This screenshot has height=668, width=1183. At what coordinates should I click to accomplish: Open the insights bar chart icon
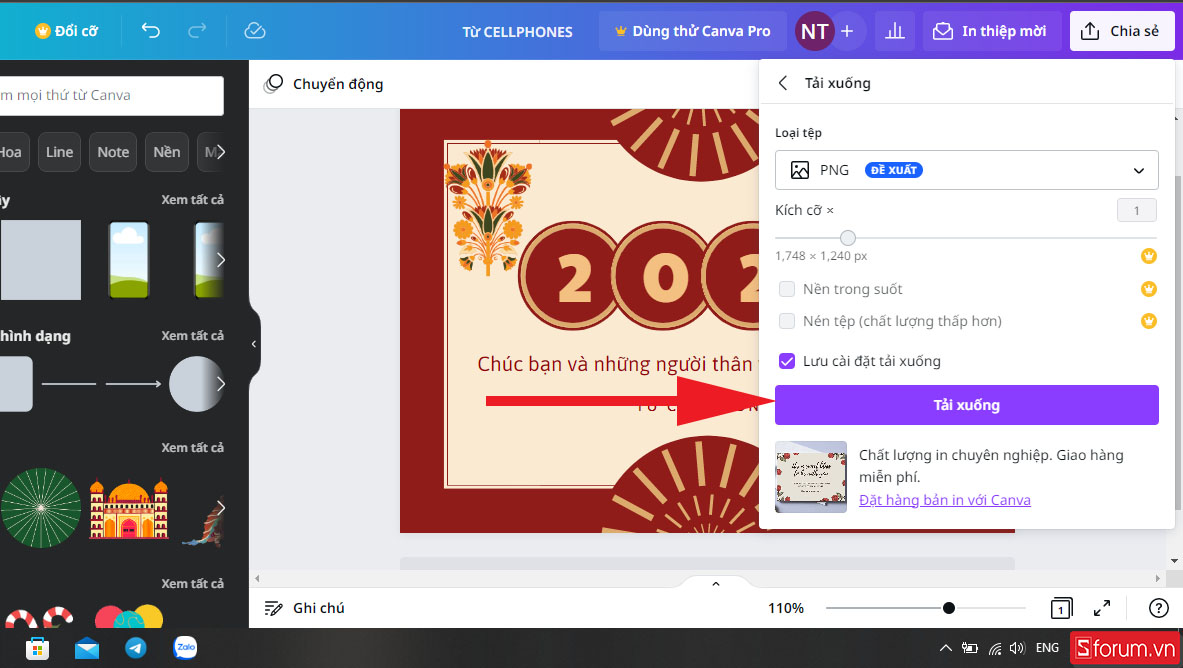tap(894, 31)
